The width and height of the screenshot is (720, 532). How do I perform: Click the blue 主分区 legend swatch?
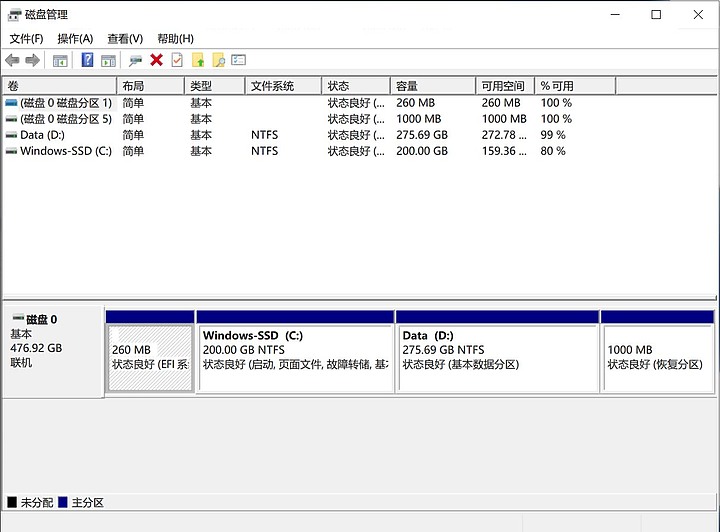click(x=63, y=502)
